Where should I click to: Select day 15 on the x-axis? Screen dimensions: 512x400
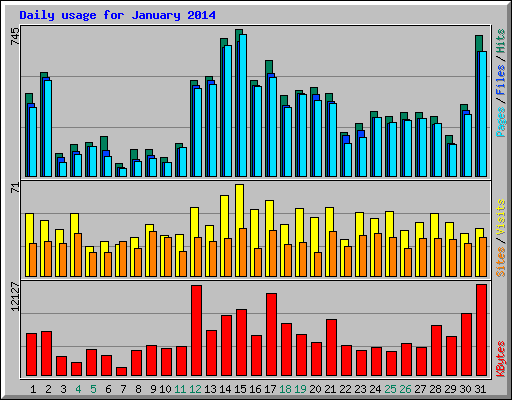tap(240, 389)
